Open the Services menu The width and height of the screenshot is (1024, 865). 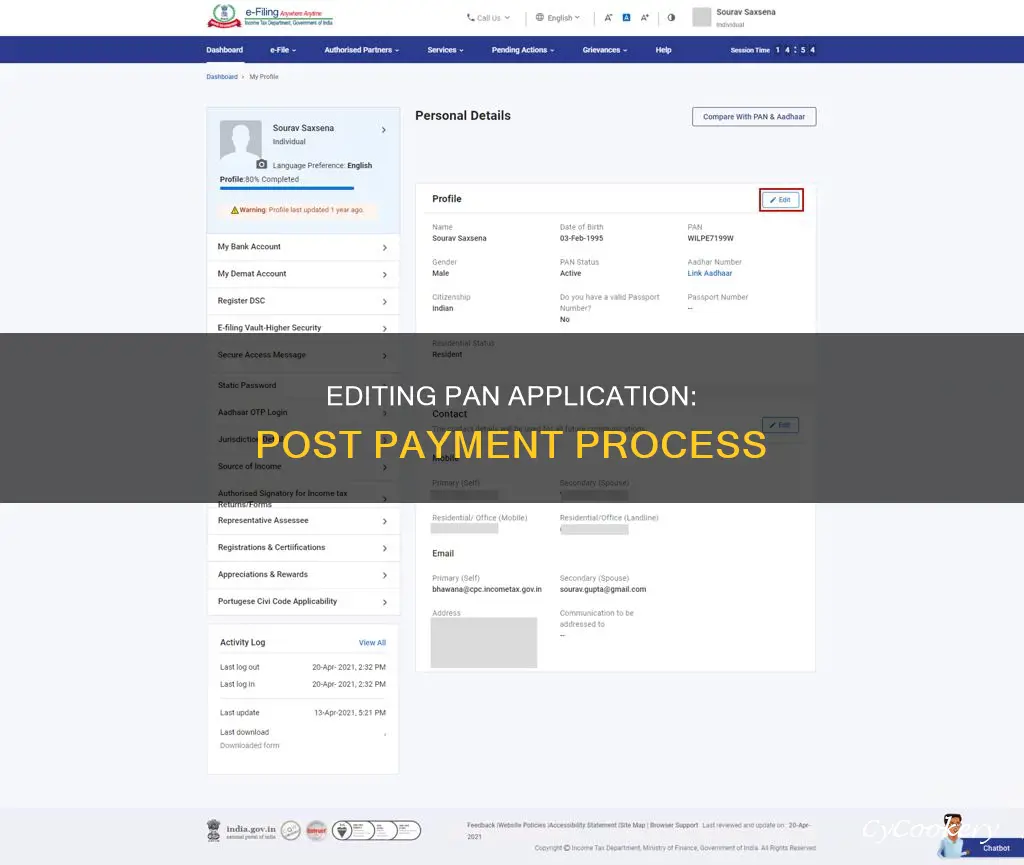click(x=445, y=50)
